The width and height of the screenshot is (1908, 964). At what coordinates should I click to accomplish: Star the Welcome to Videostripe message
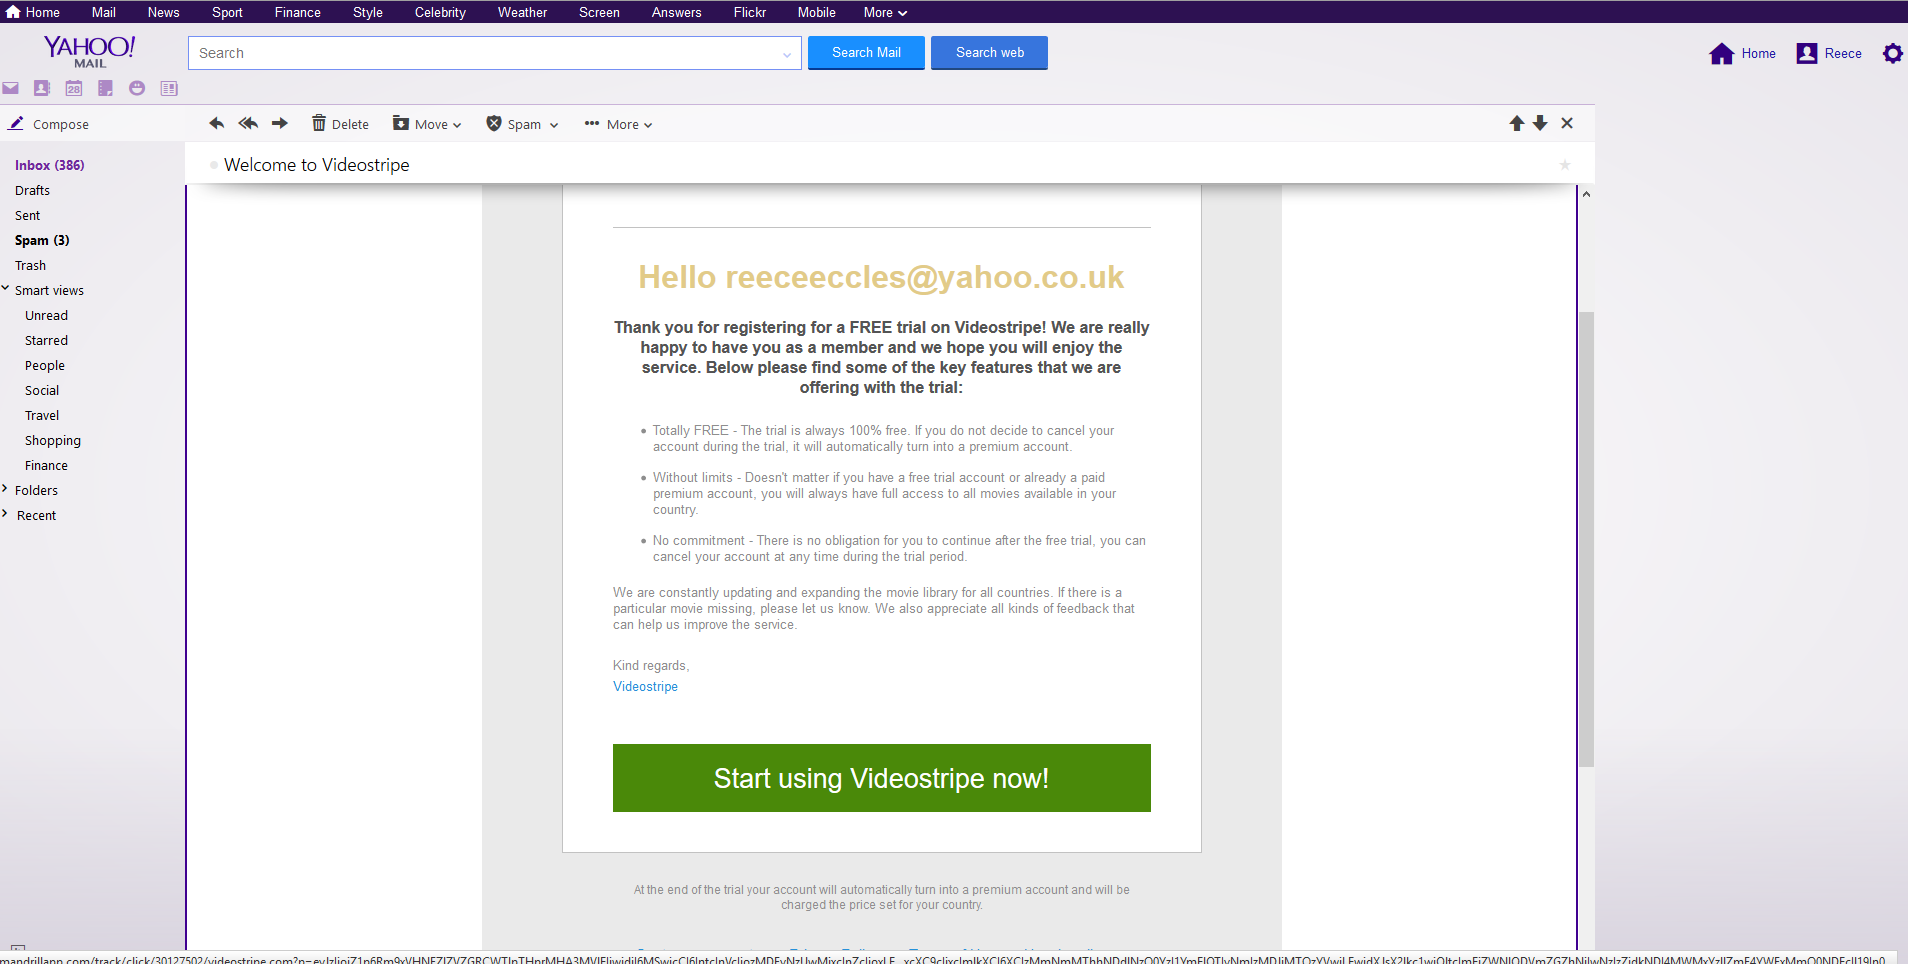pos(1565,165)
